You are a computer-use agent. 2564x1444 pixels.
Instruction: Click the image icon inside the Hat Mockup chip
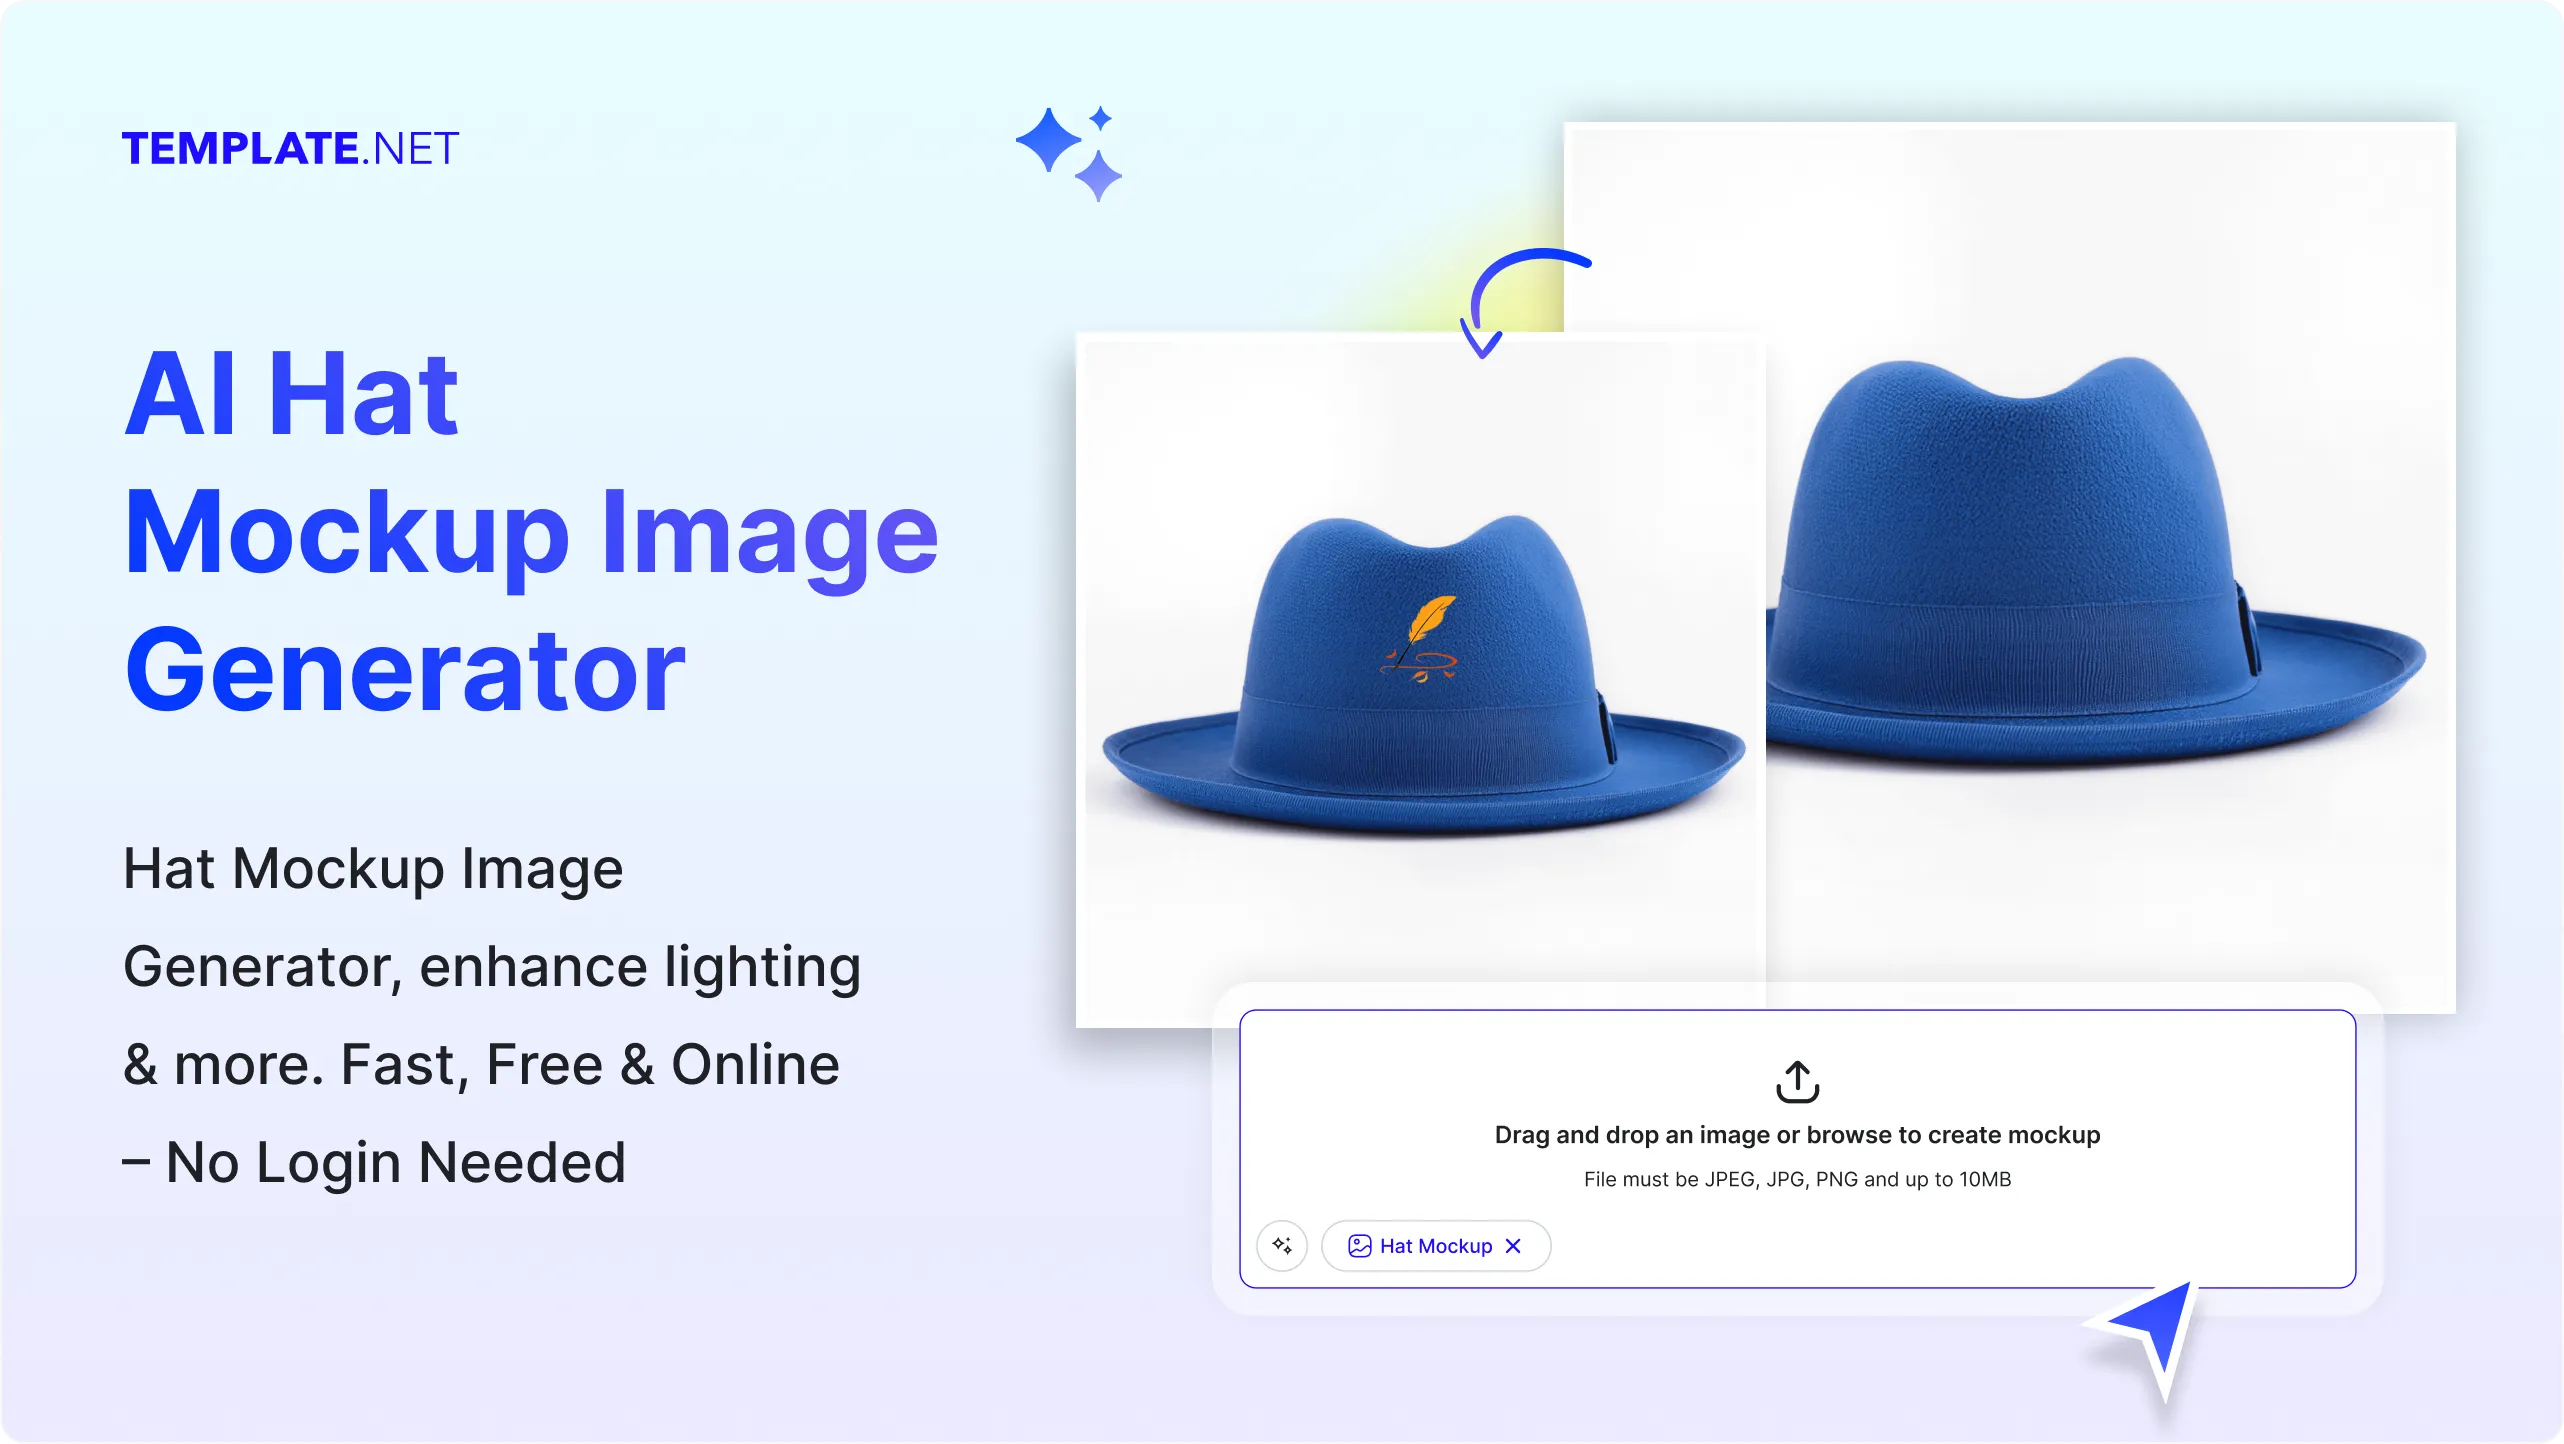click(x=1360, y=1245)
